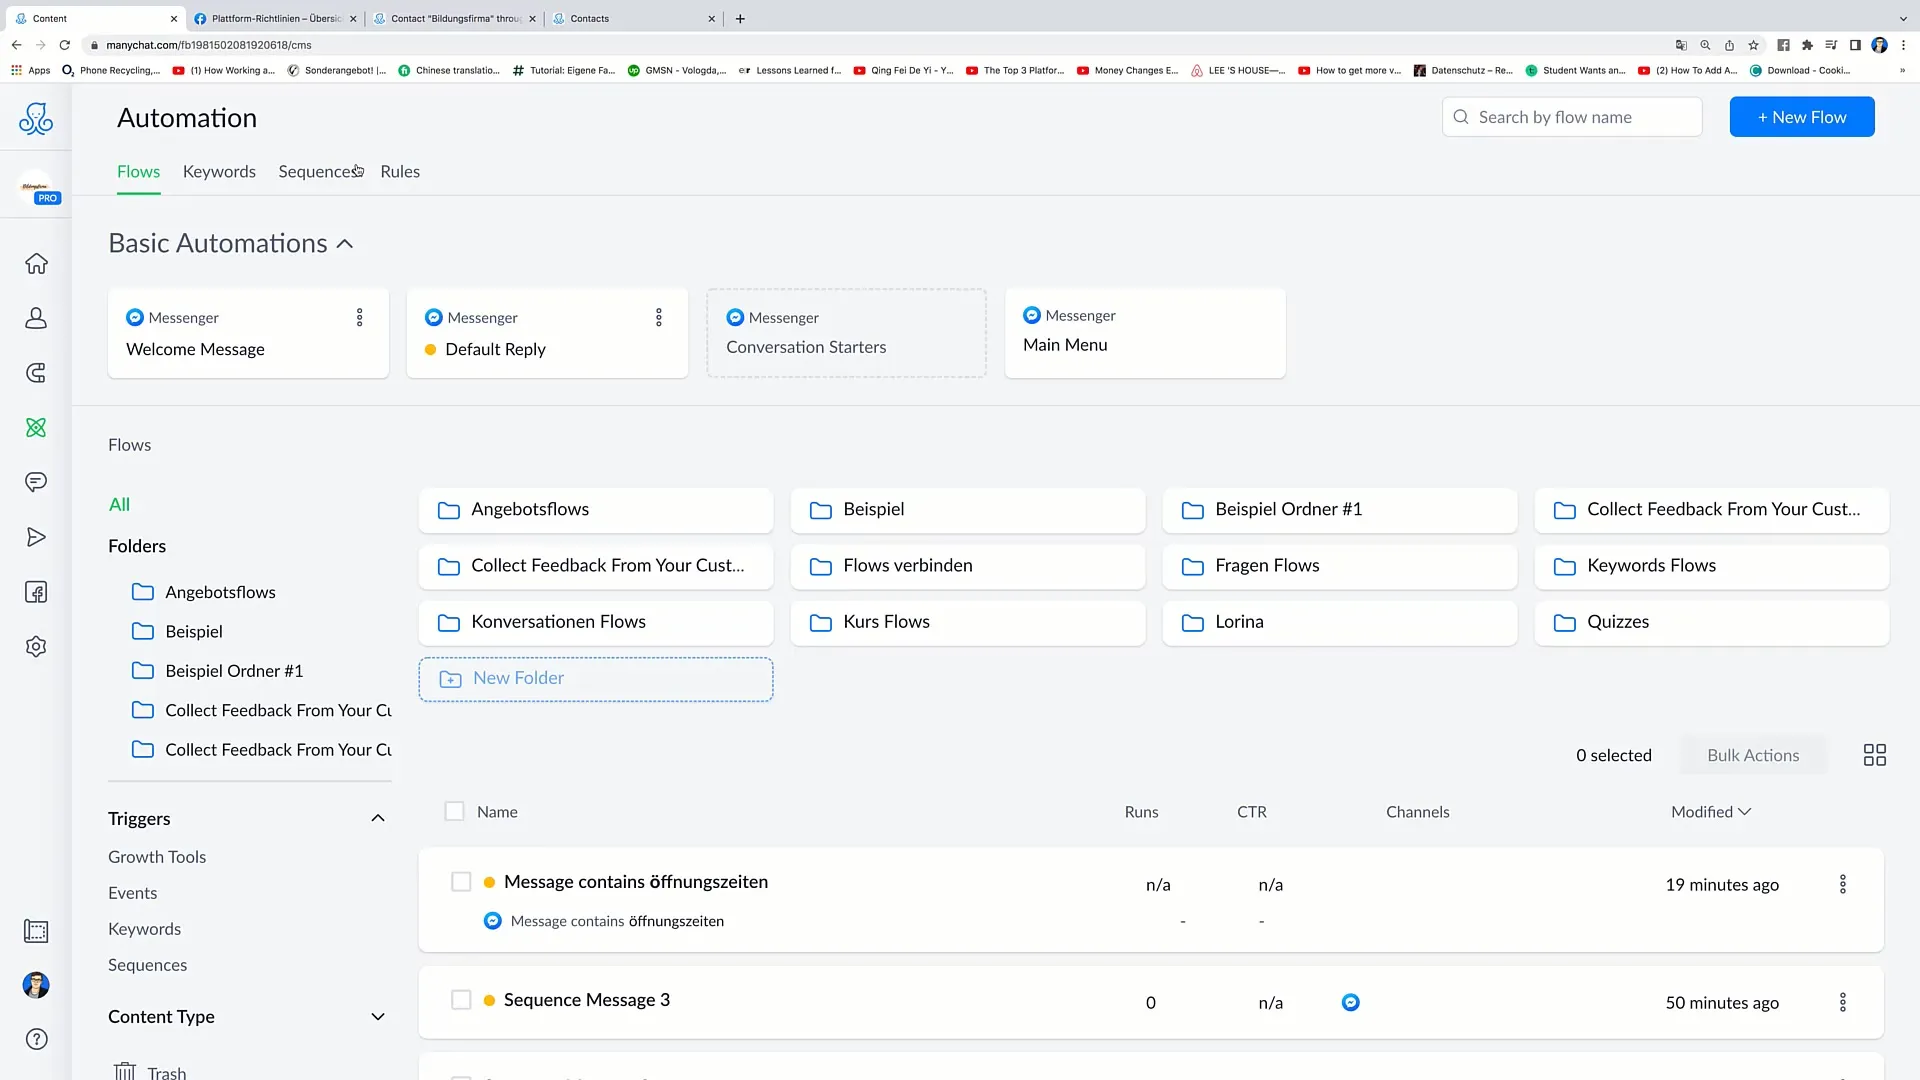This screenshot has width=1920, height=1080.
Task: Click the Broadcasting icon in sidebar
Action: (36, 537)
